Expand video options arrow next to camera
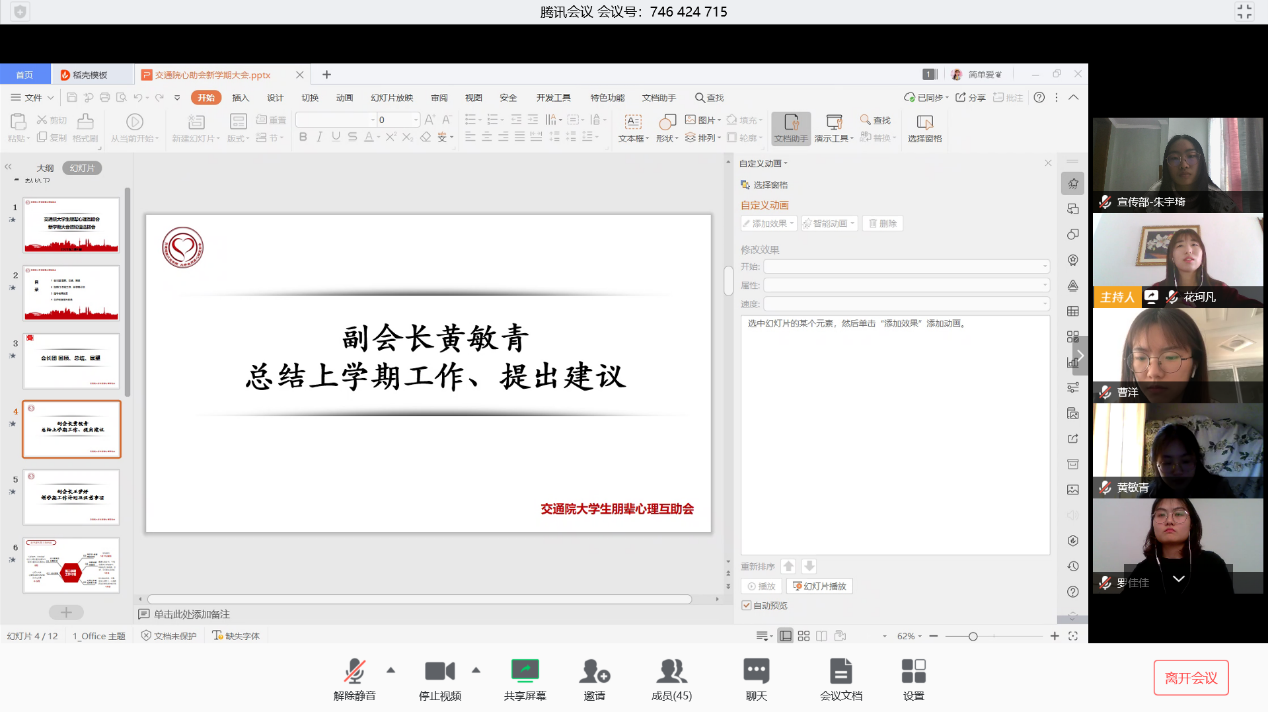This screenshot has height=712, width=1268. coord(476,670)
